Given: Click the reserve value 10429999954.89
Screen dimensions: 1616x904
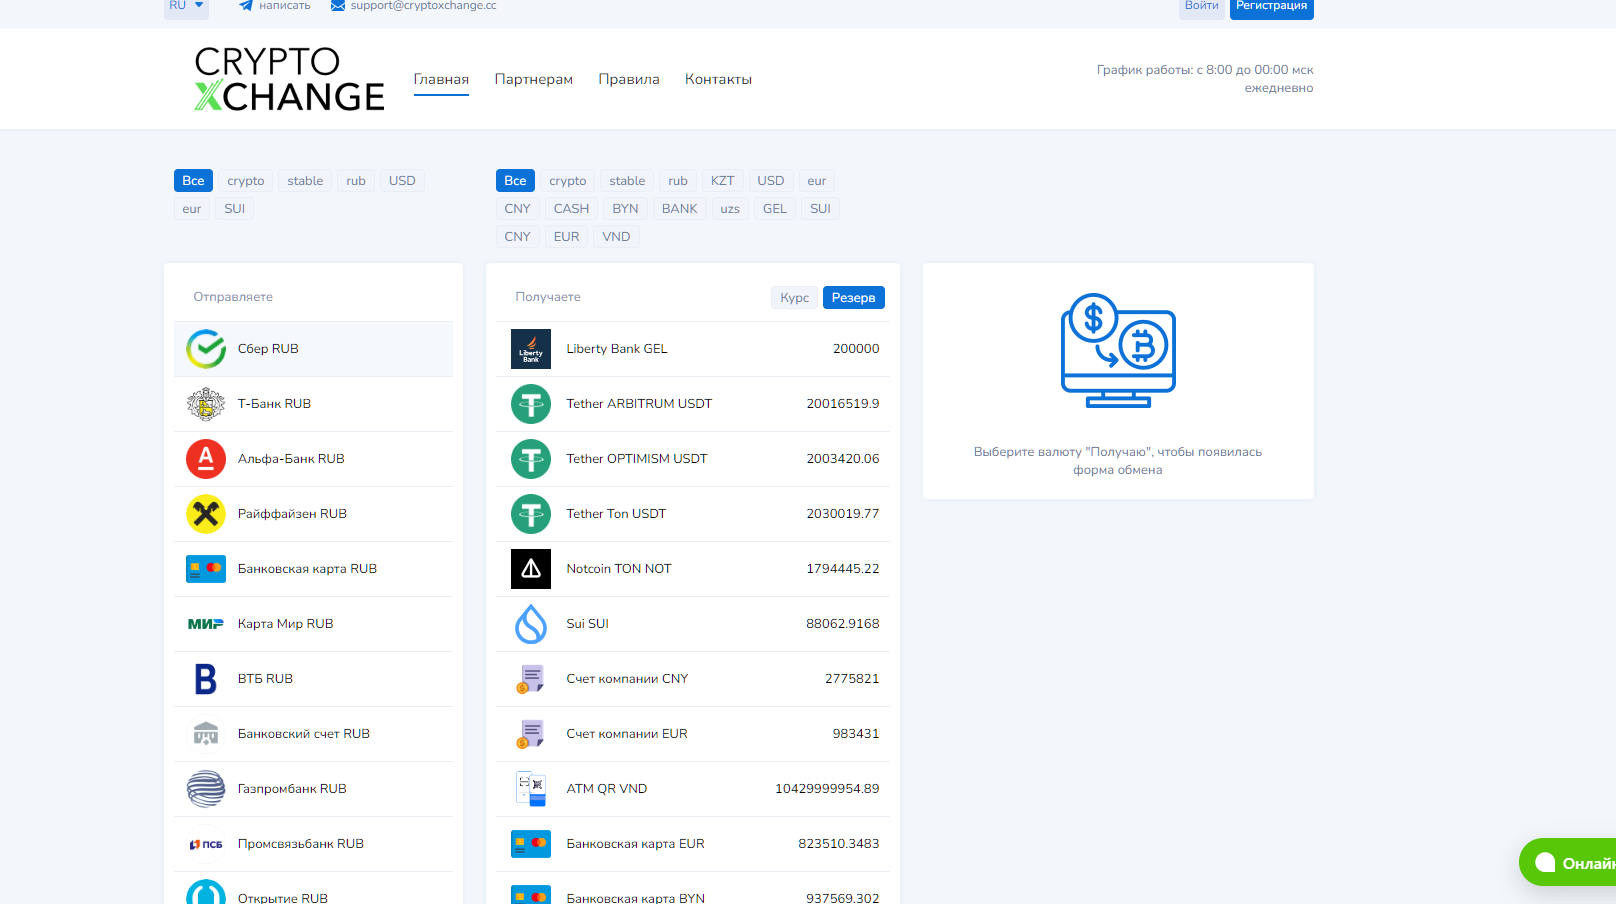Looking at the screenshot, I should [827, 789].
